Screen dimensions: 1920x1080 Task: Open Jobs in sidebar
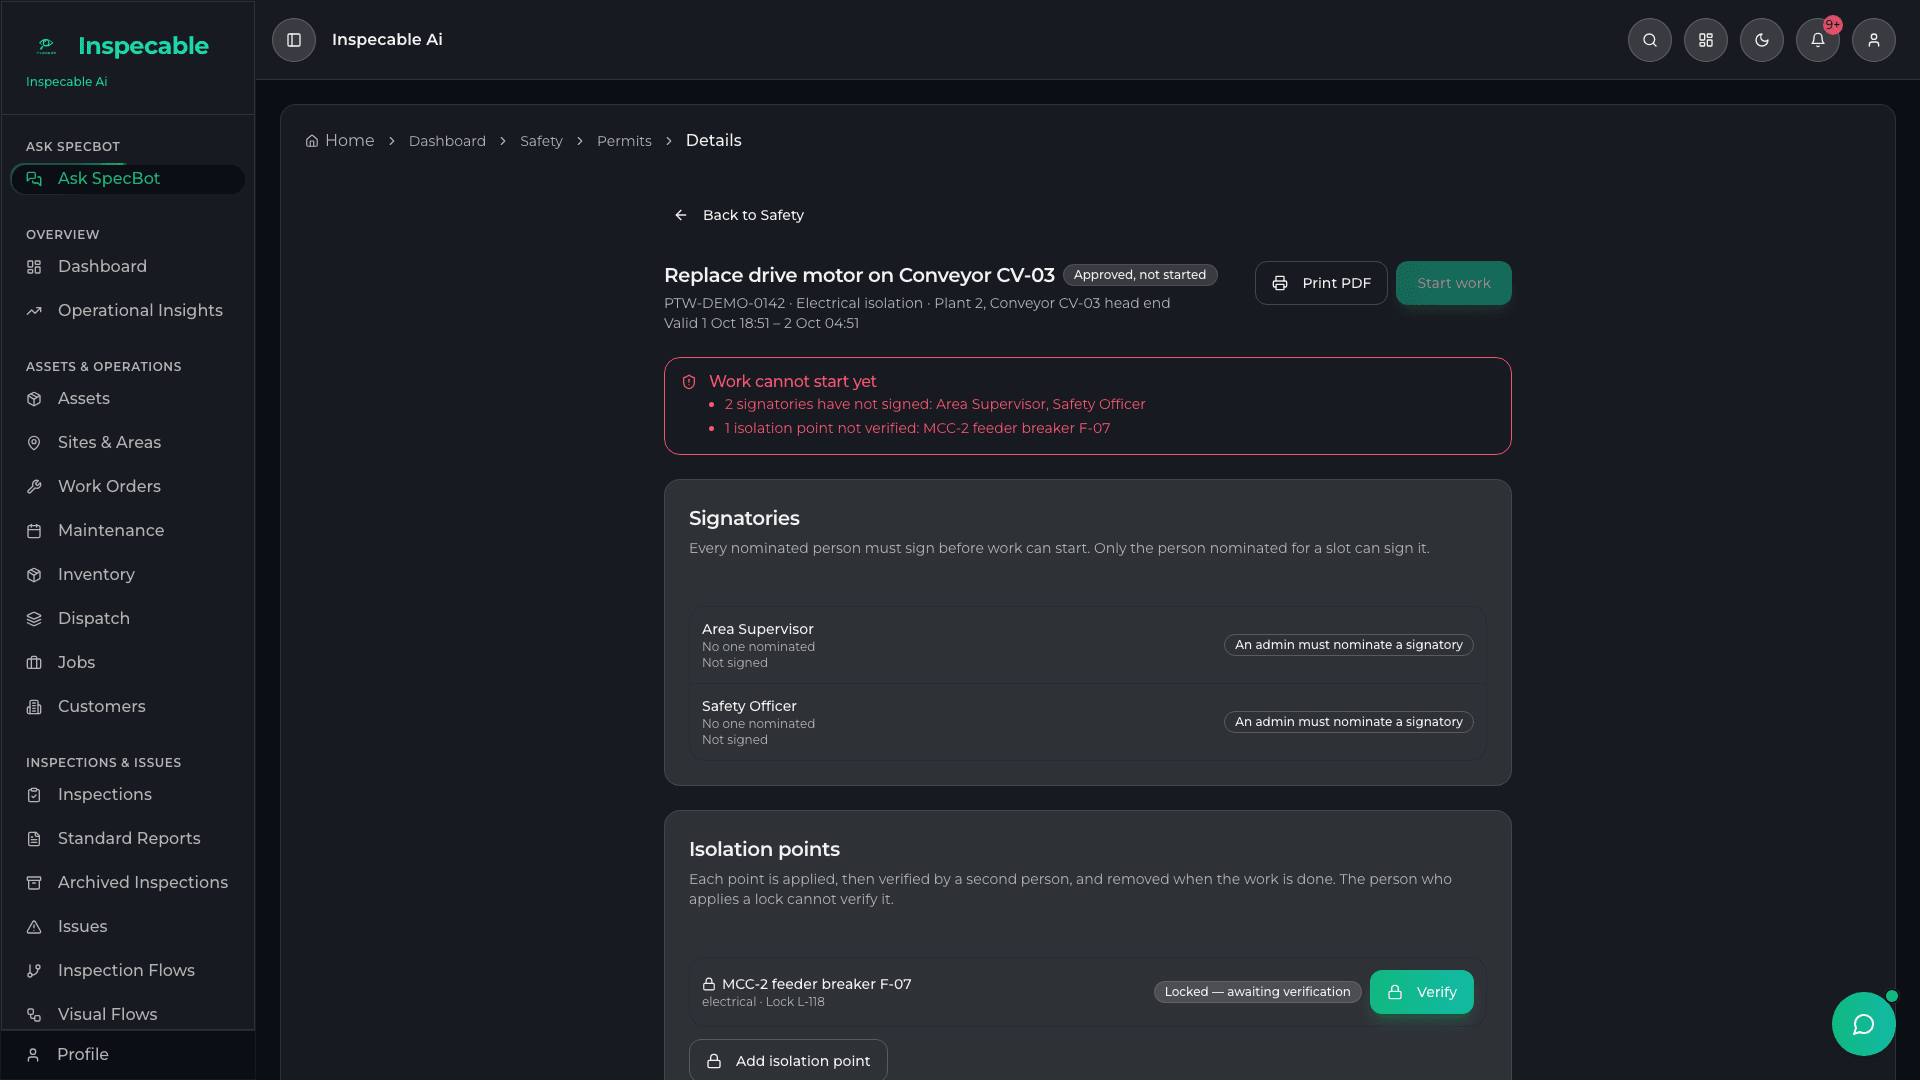[128, 663]
